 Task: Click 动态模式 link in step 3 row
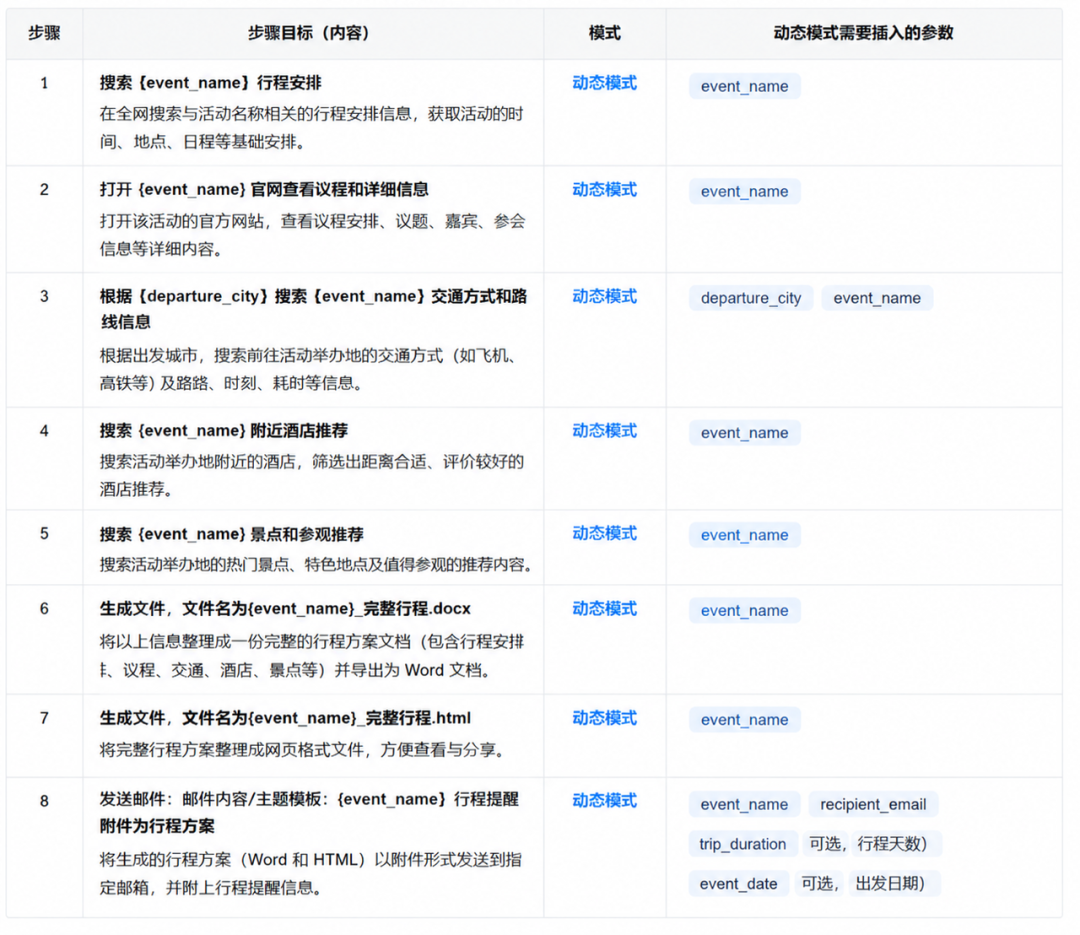coord(604,296)
